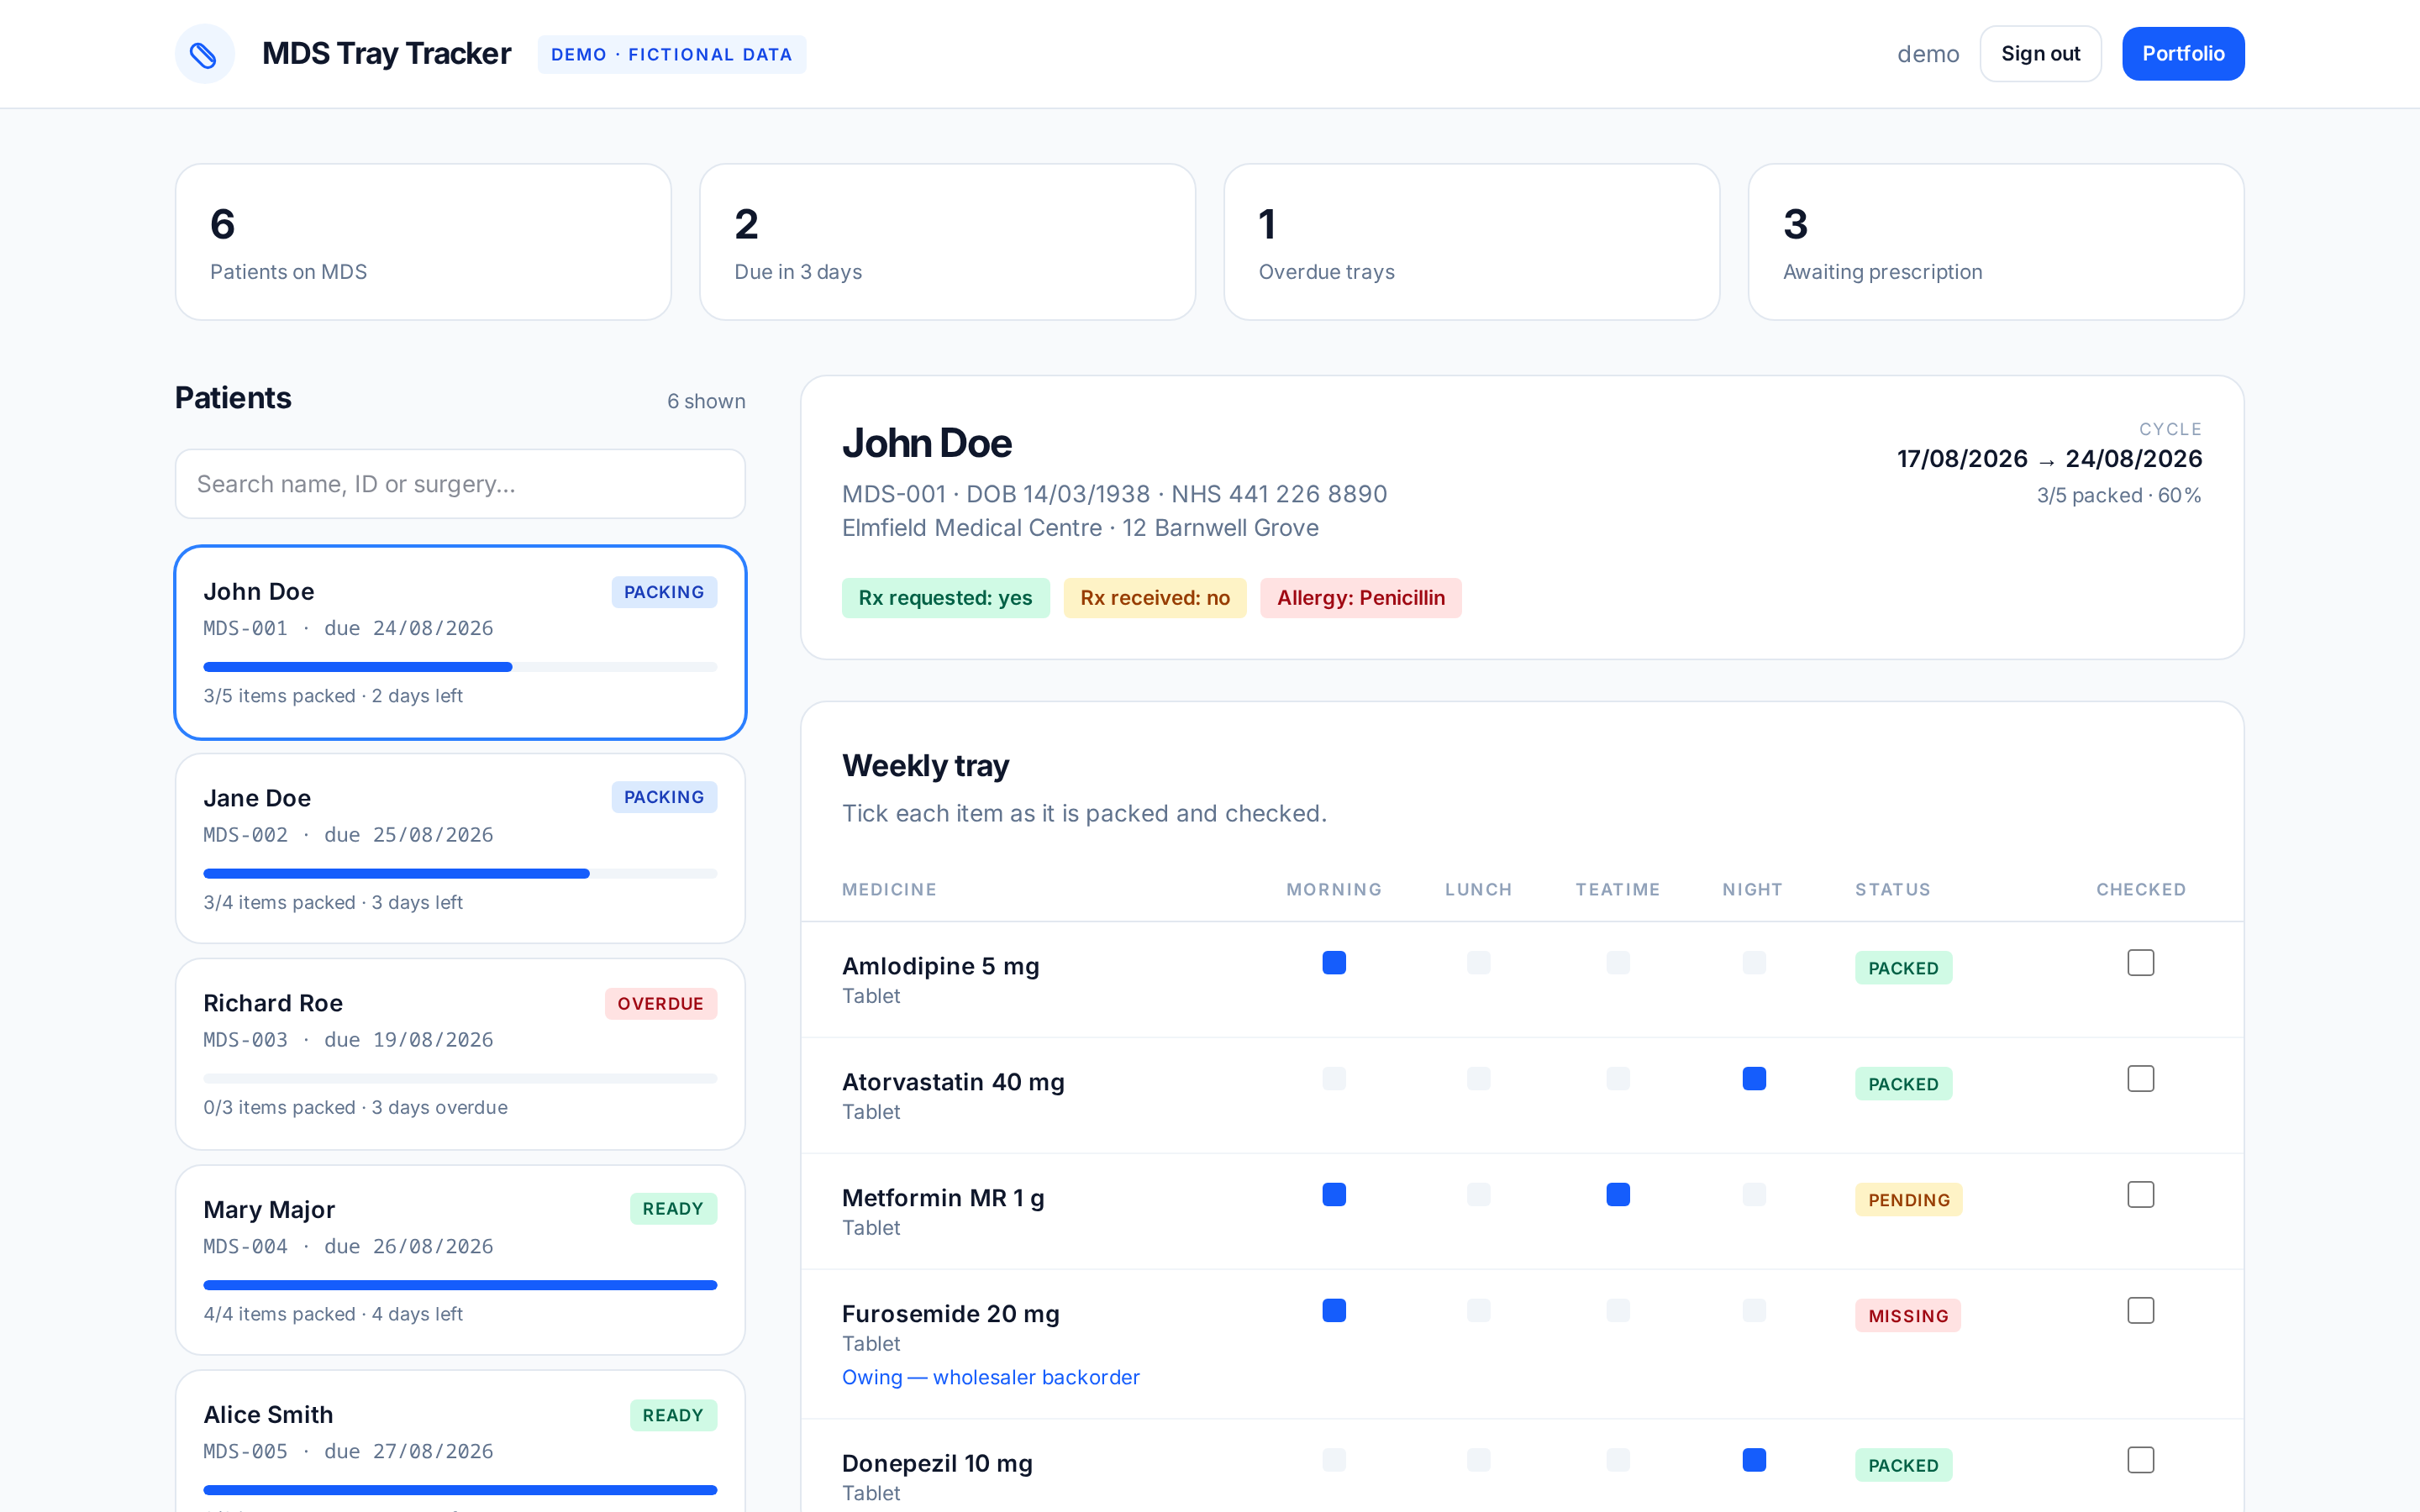This screenshot has height=1512, width=2420.
Task: Toggle Amlodipine morning dose slot
Action: coord(1334,963)
